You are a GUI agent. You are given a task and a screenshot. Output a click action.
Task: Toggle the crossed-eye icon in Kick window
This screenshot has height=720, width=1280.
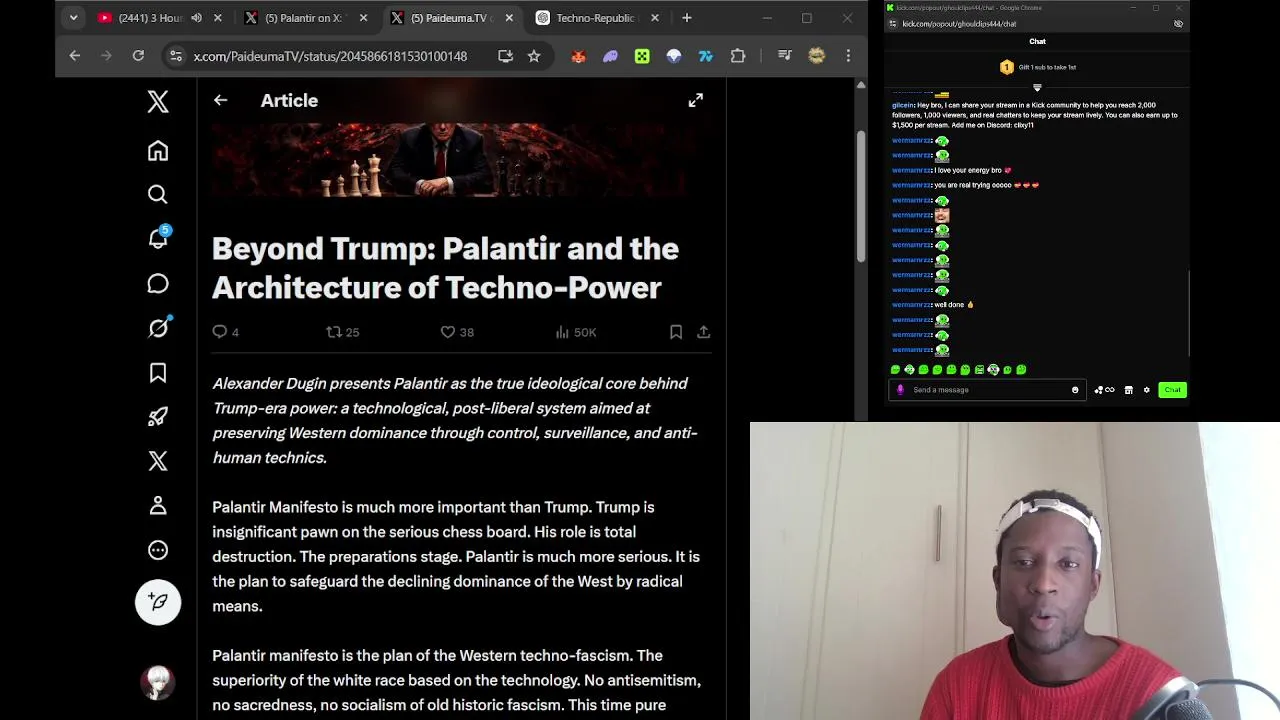coord(1178,23)
